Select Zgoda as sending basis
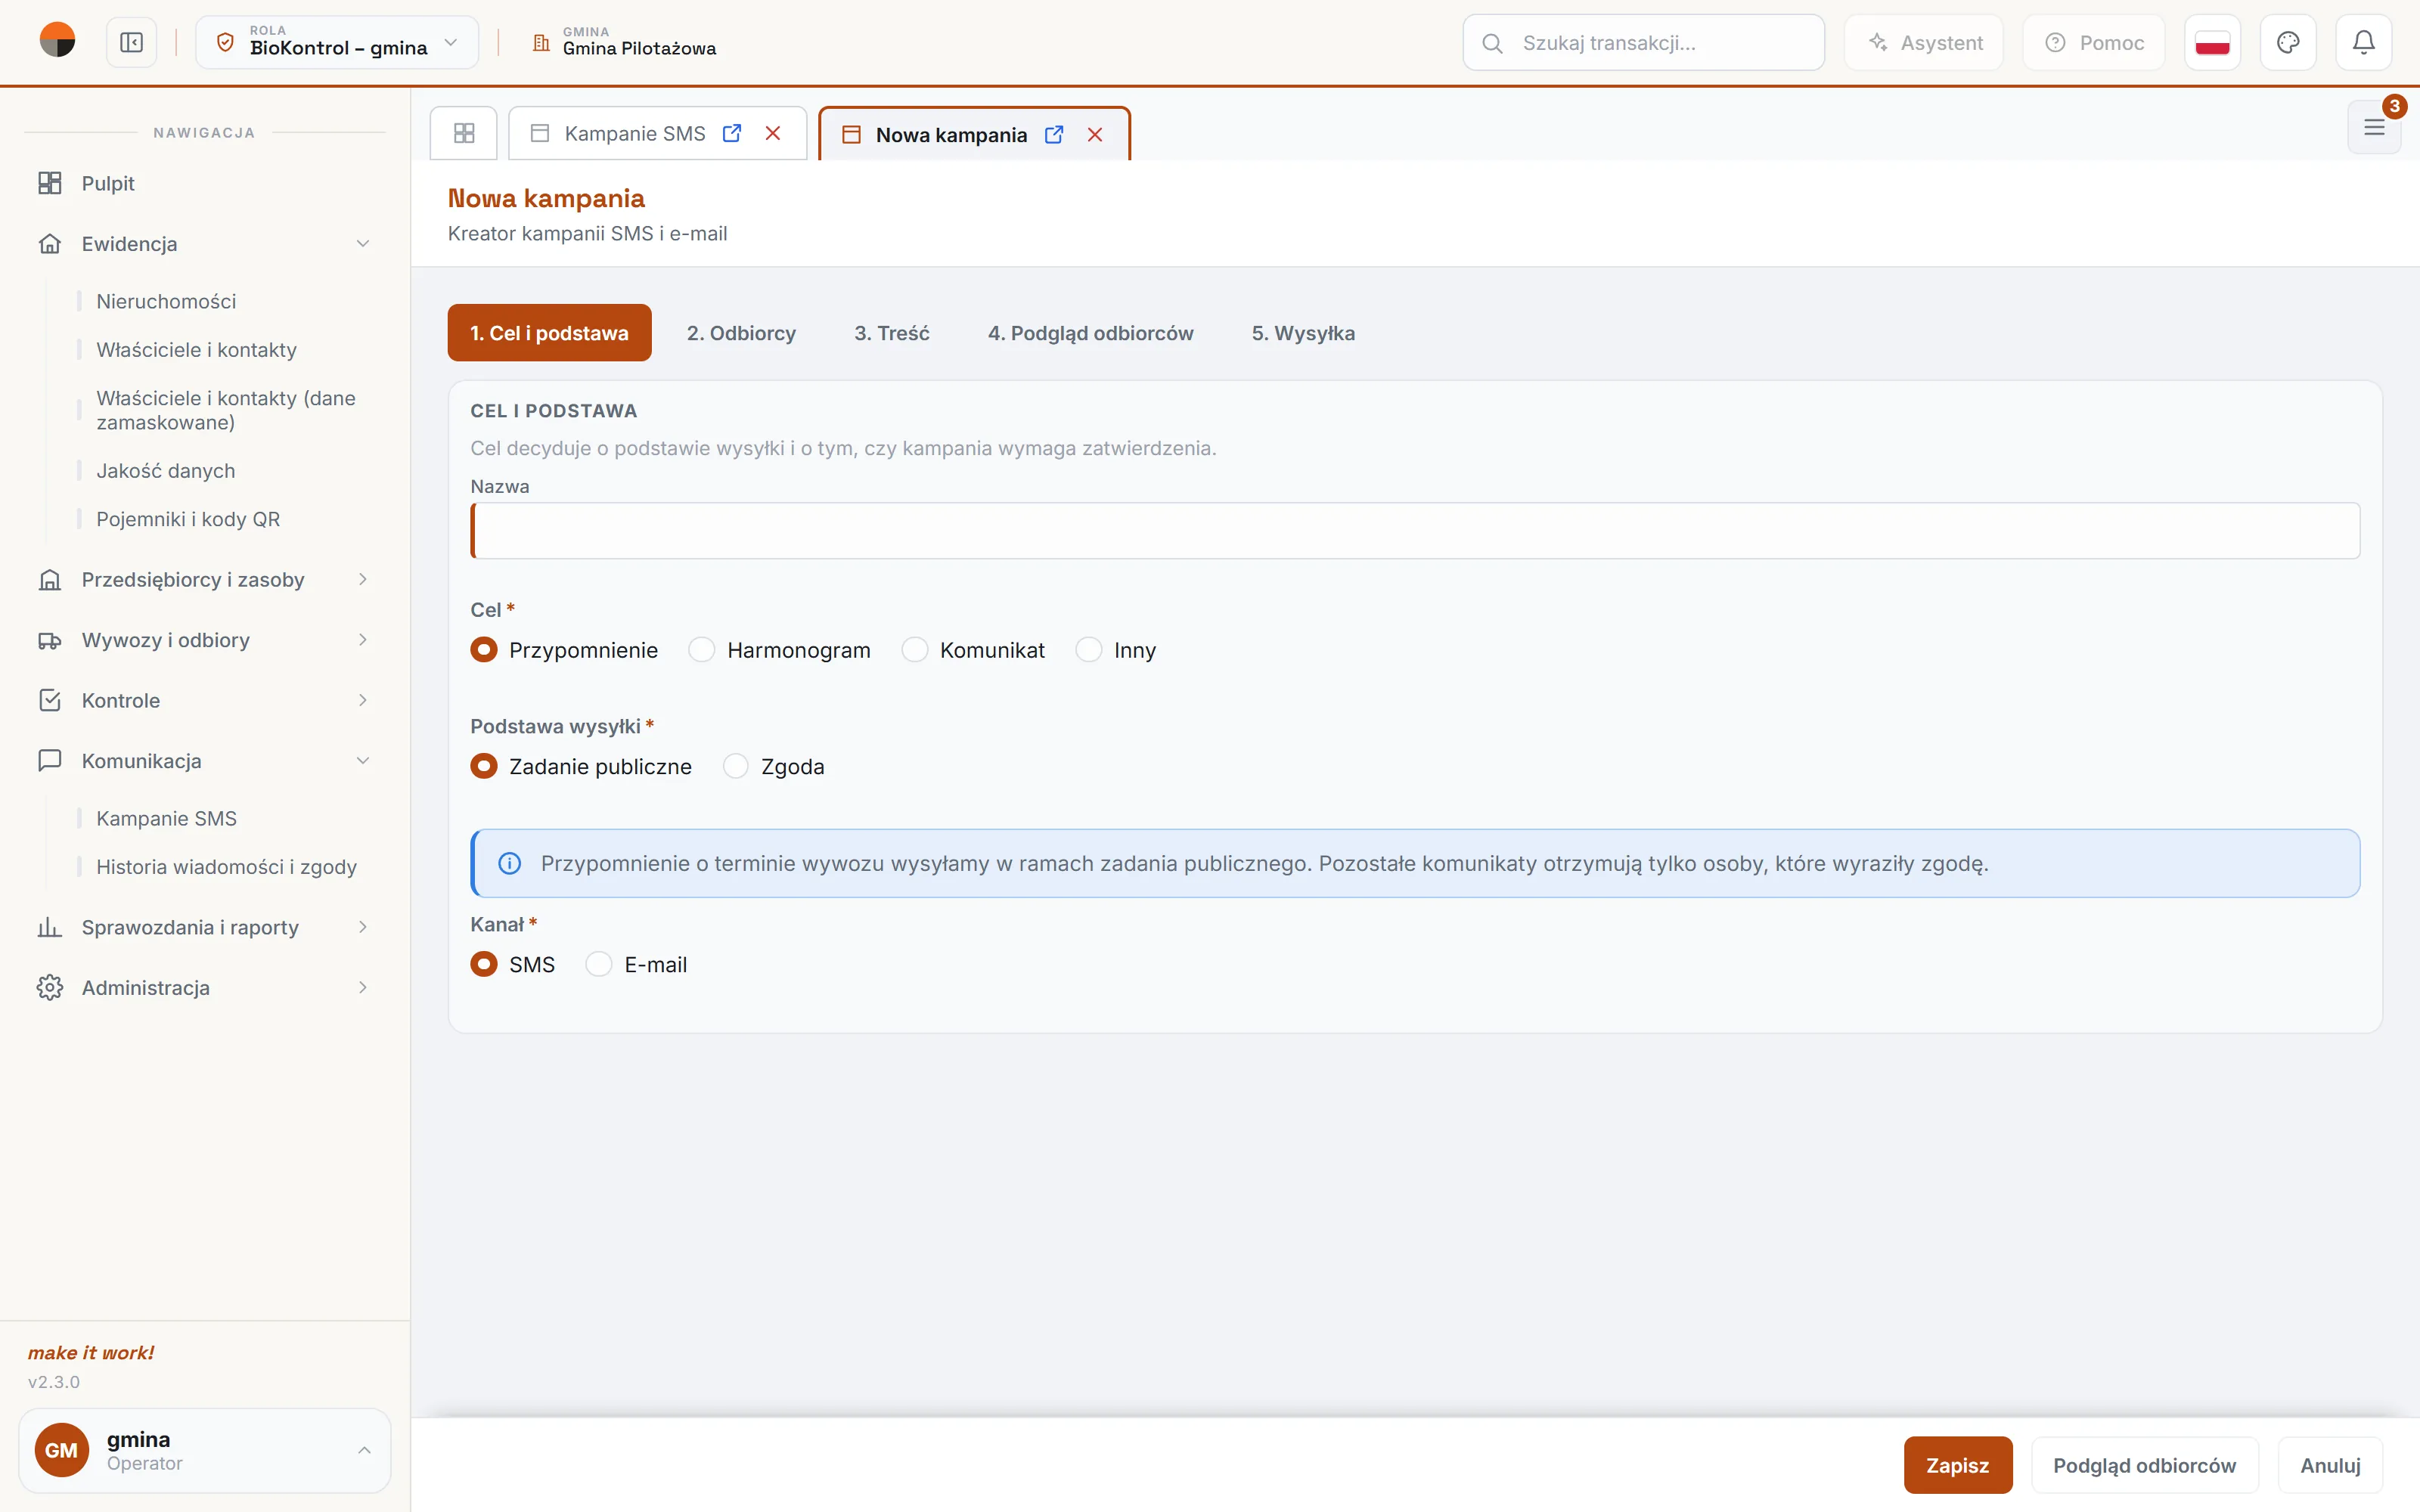Screen dimensions: 2420x1512 coord(736,766)
